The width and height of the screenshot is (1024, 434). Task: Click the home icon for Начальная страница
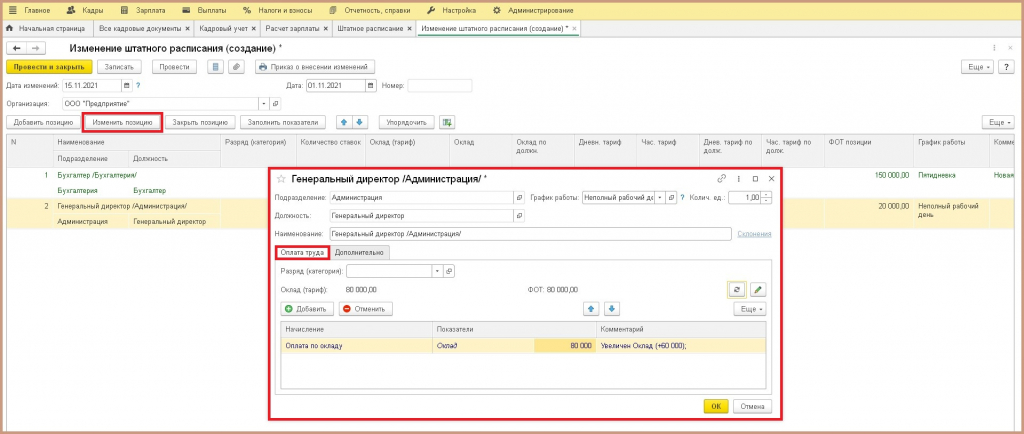(x=10, y=29)
